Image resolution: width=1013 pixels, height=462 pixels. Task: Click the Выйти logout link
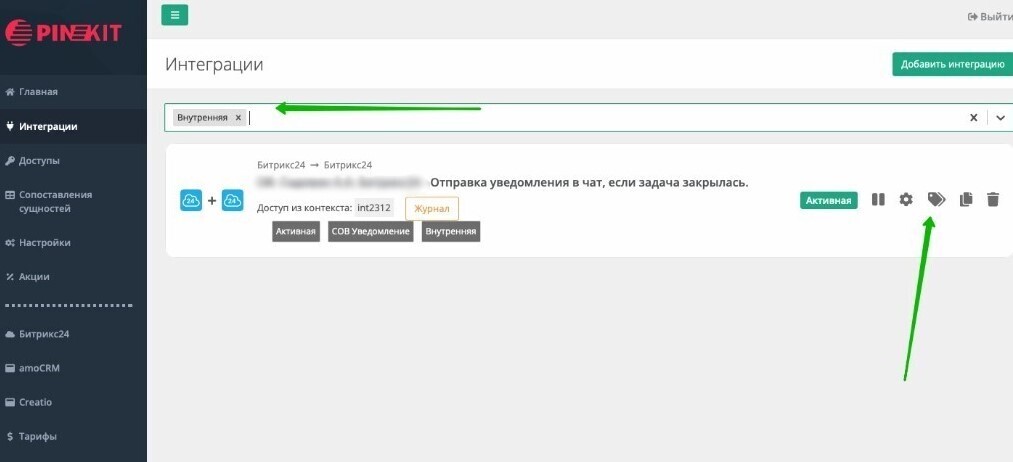coord(988,17)
